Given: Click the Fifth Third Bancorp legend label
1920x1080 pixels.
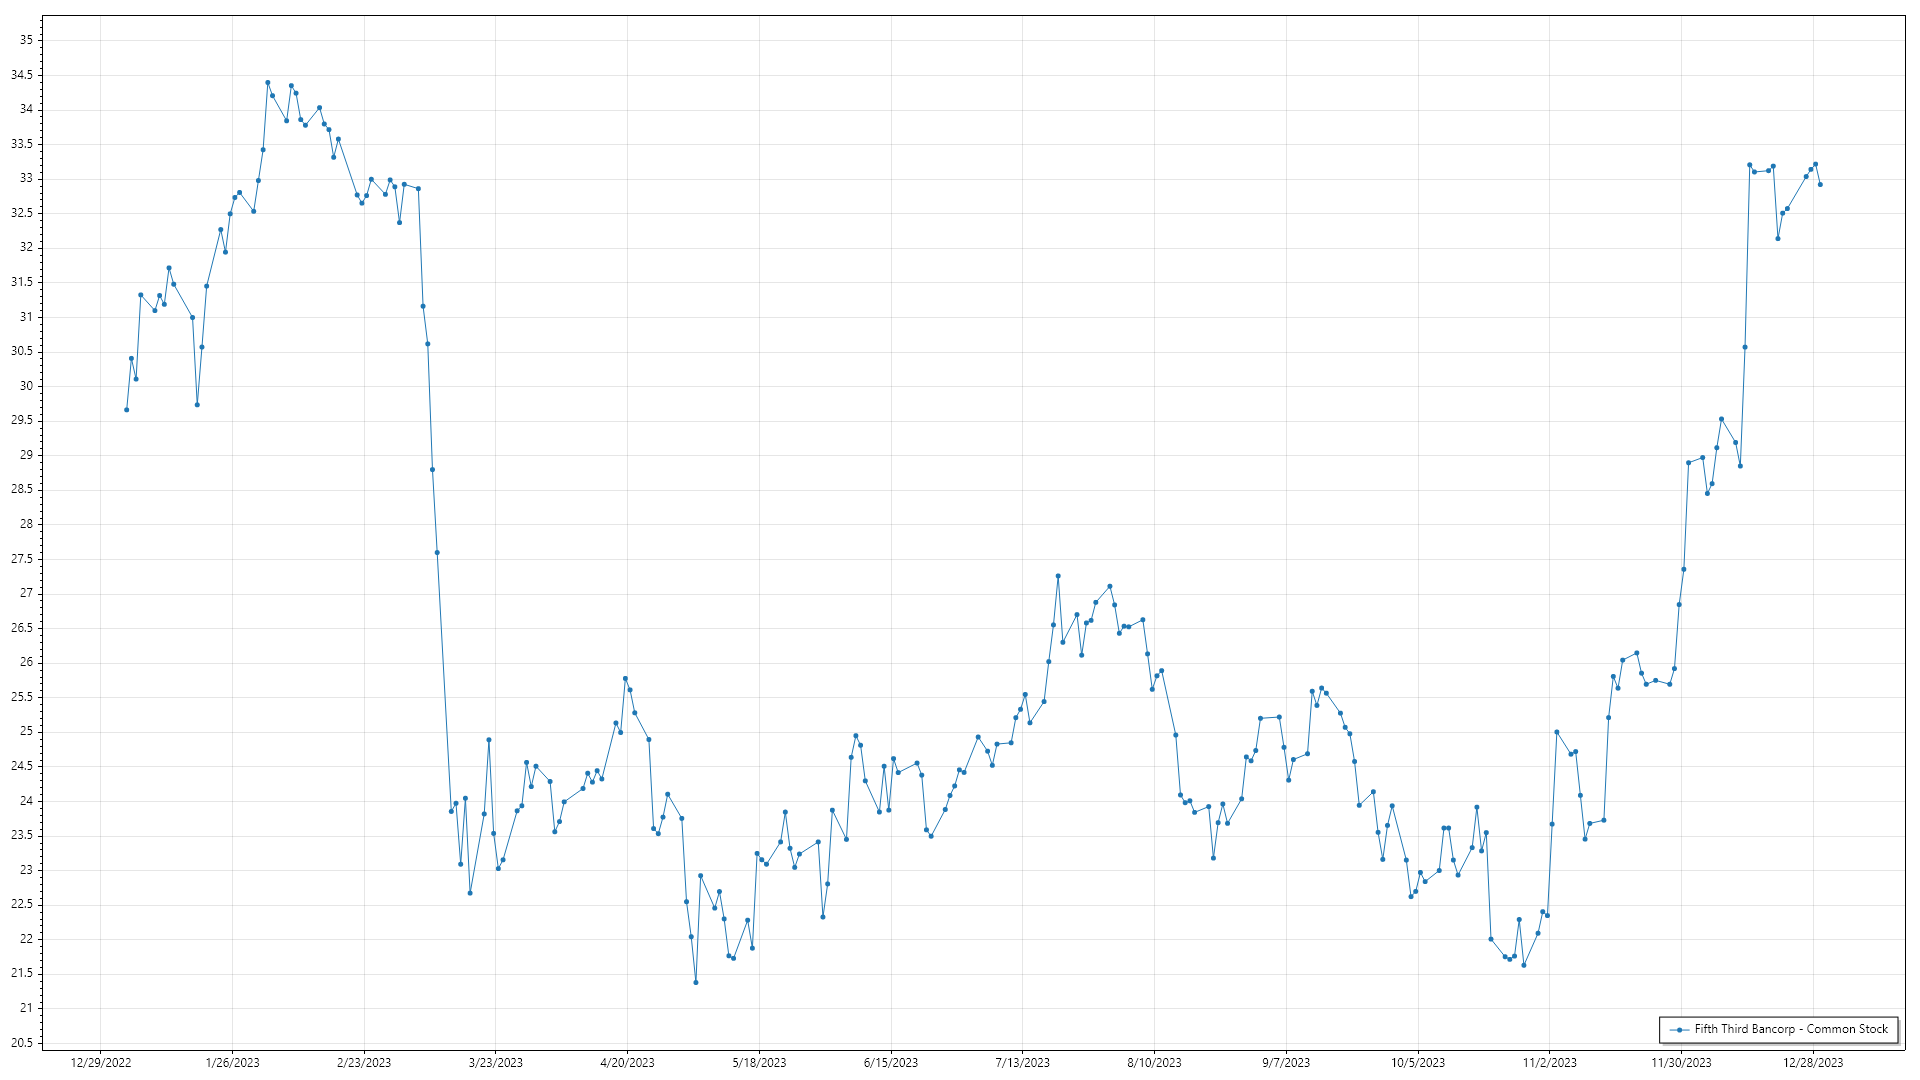Looking at the screenshot, I should tap(1790, 1029).
